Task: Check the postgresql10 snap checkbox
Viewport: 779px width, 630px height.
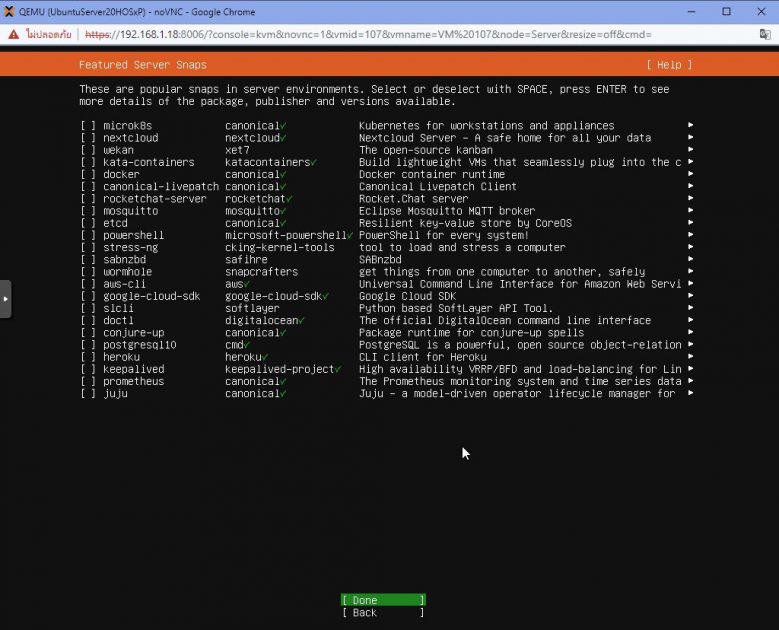Action: click(88, 345)
